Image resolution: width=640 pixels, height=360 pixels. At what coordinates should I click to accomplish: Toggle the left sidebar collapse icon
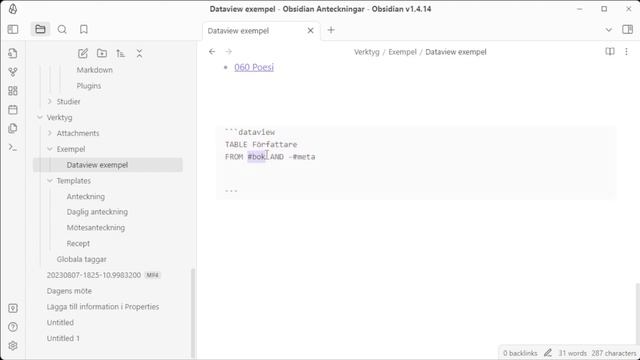click(x=13, y=29)
